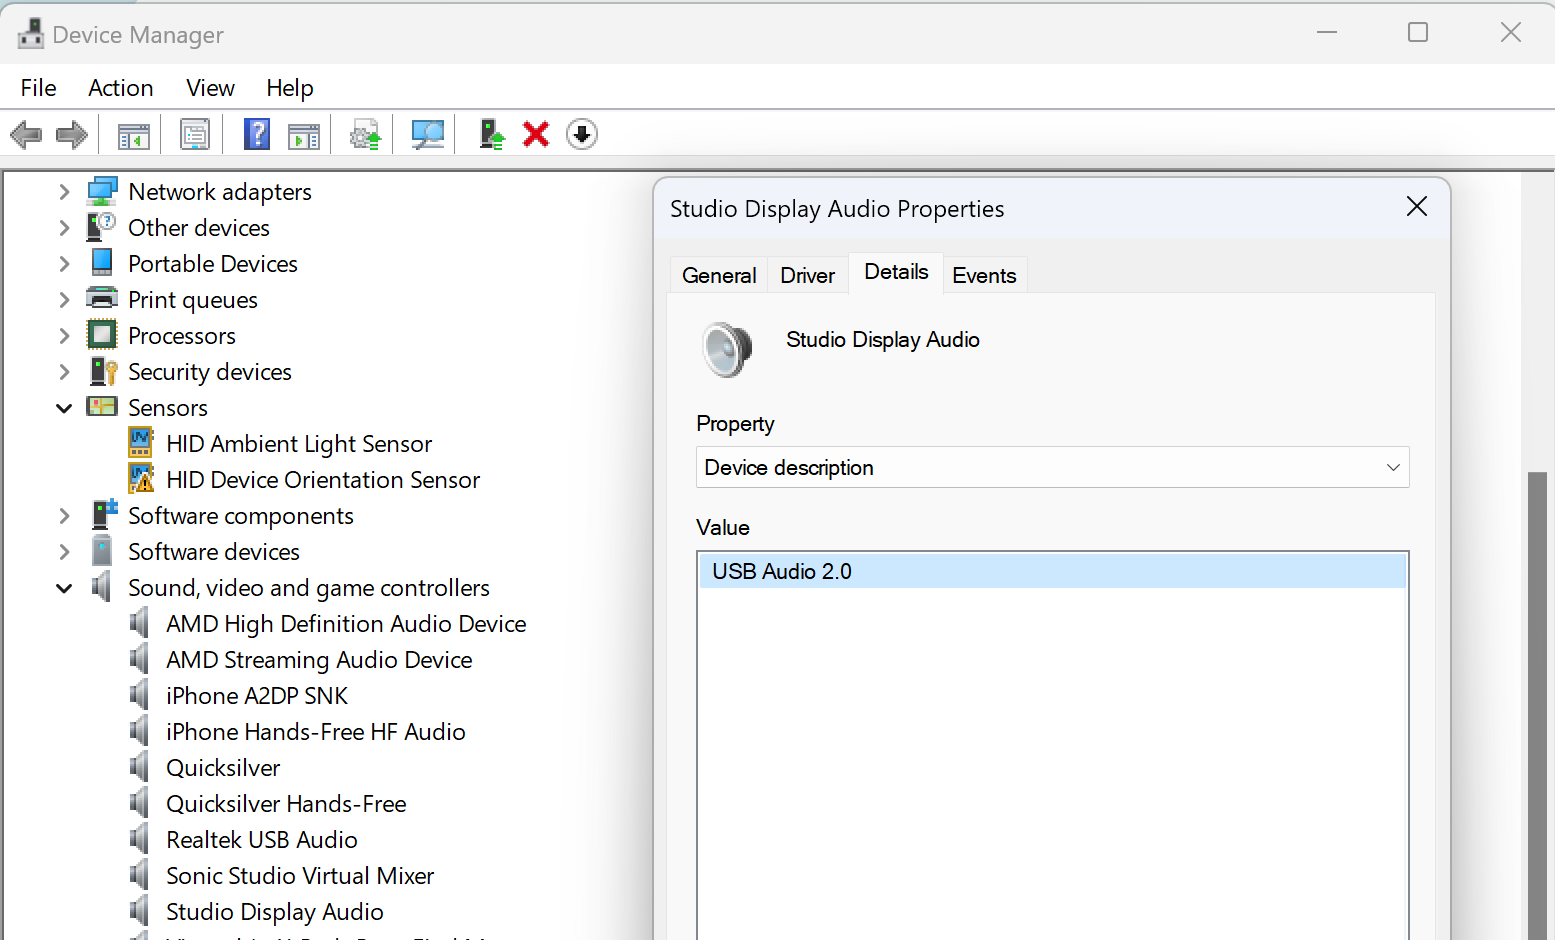
Task: Click the Help toolbar icon
Action: point(257,134)
